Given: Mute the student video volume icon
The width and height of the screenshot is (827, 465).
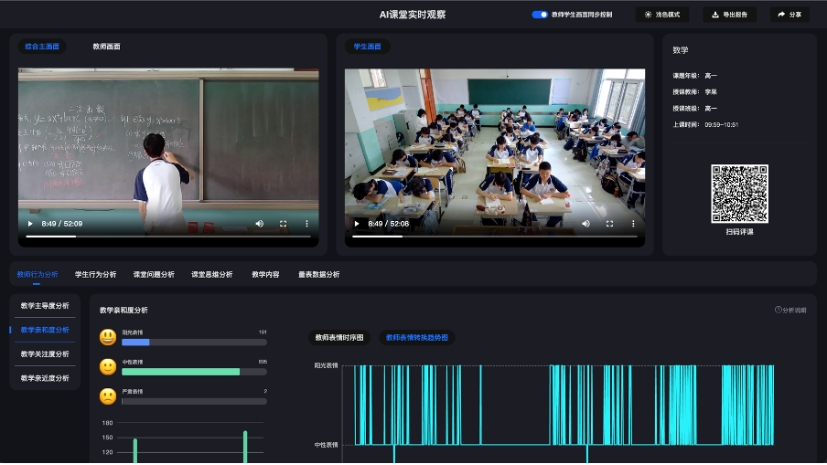Looking at the screenshot, I should [585, 224].
